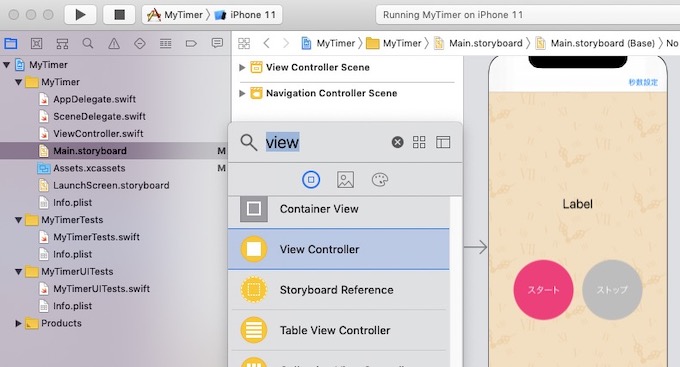Open the related items grid menu
The width and height of the screenshot is (680, 367).
244,43
